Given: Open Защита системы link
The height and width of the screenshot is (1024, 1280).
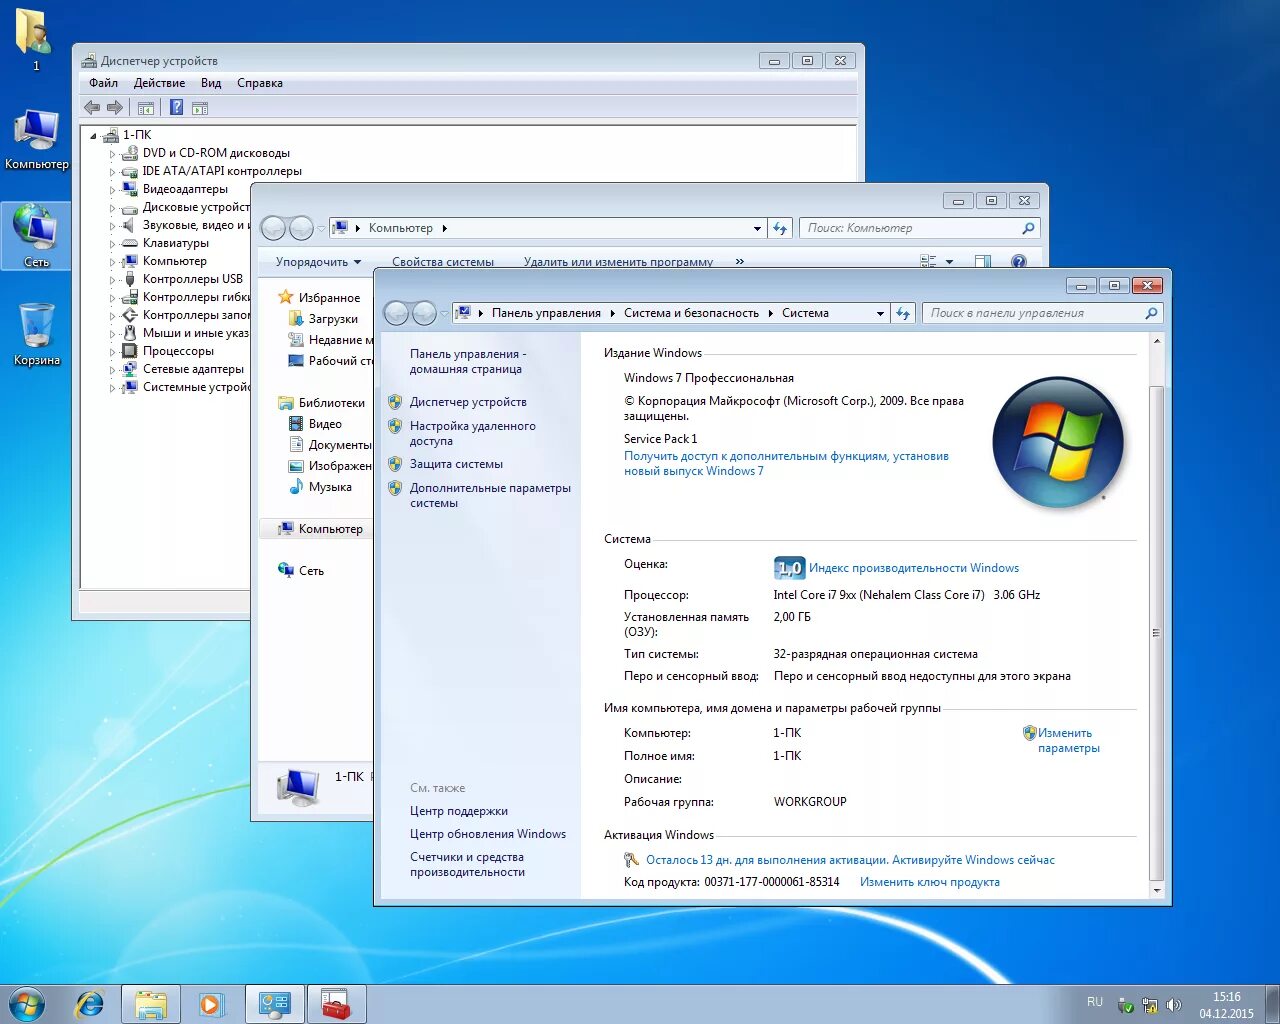Looking at the screenshot, I should [456, 464].
